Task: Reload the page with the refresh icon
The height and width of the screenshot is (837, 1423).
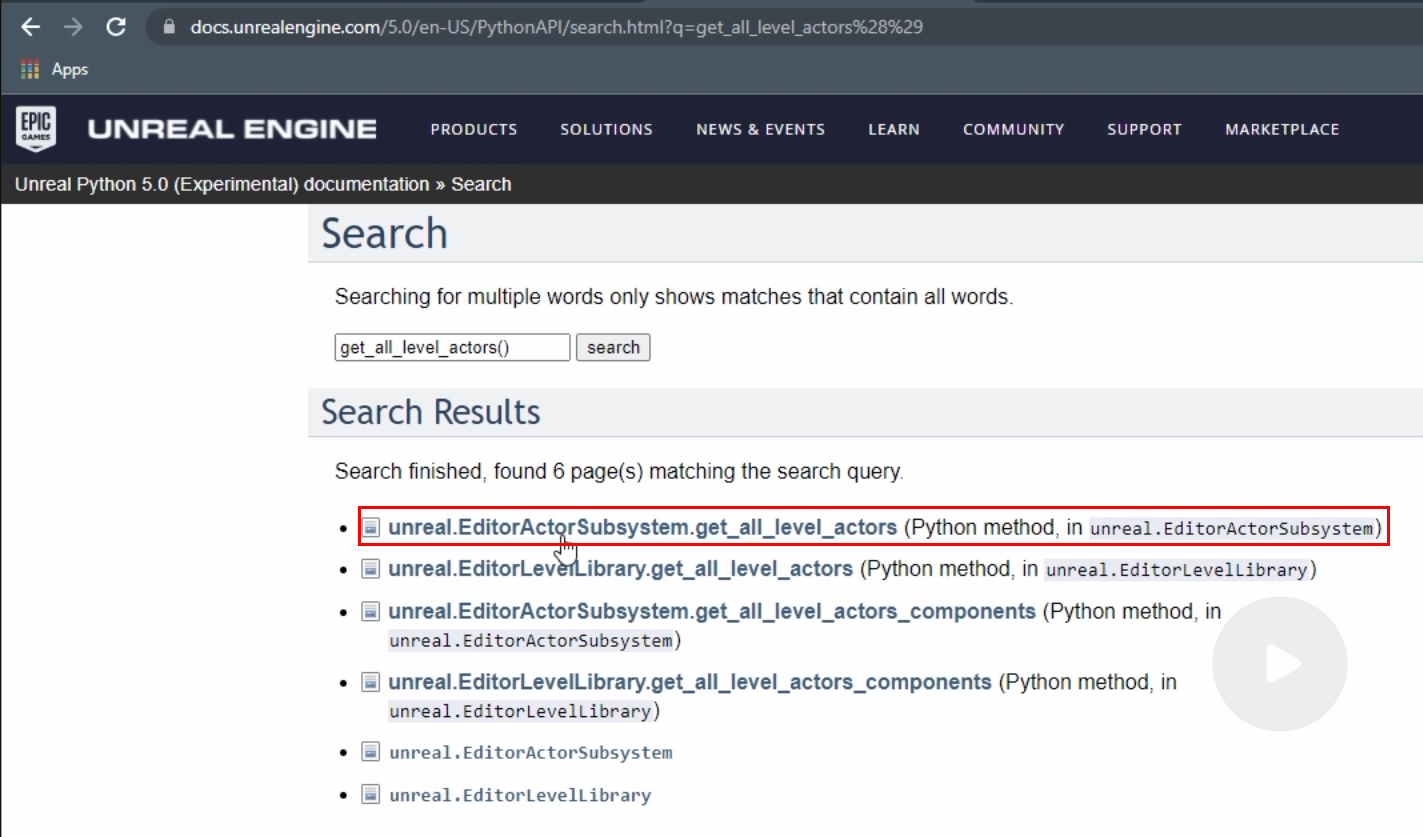Action: (116, 28)
